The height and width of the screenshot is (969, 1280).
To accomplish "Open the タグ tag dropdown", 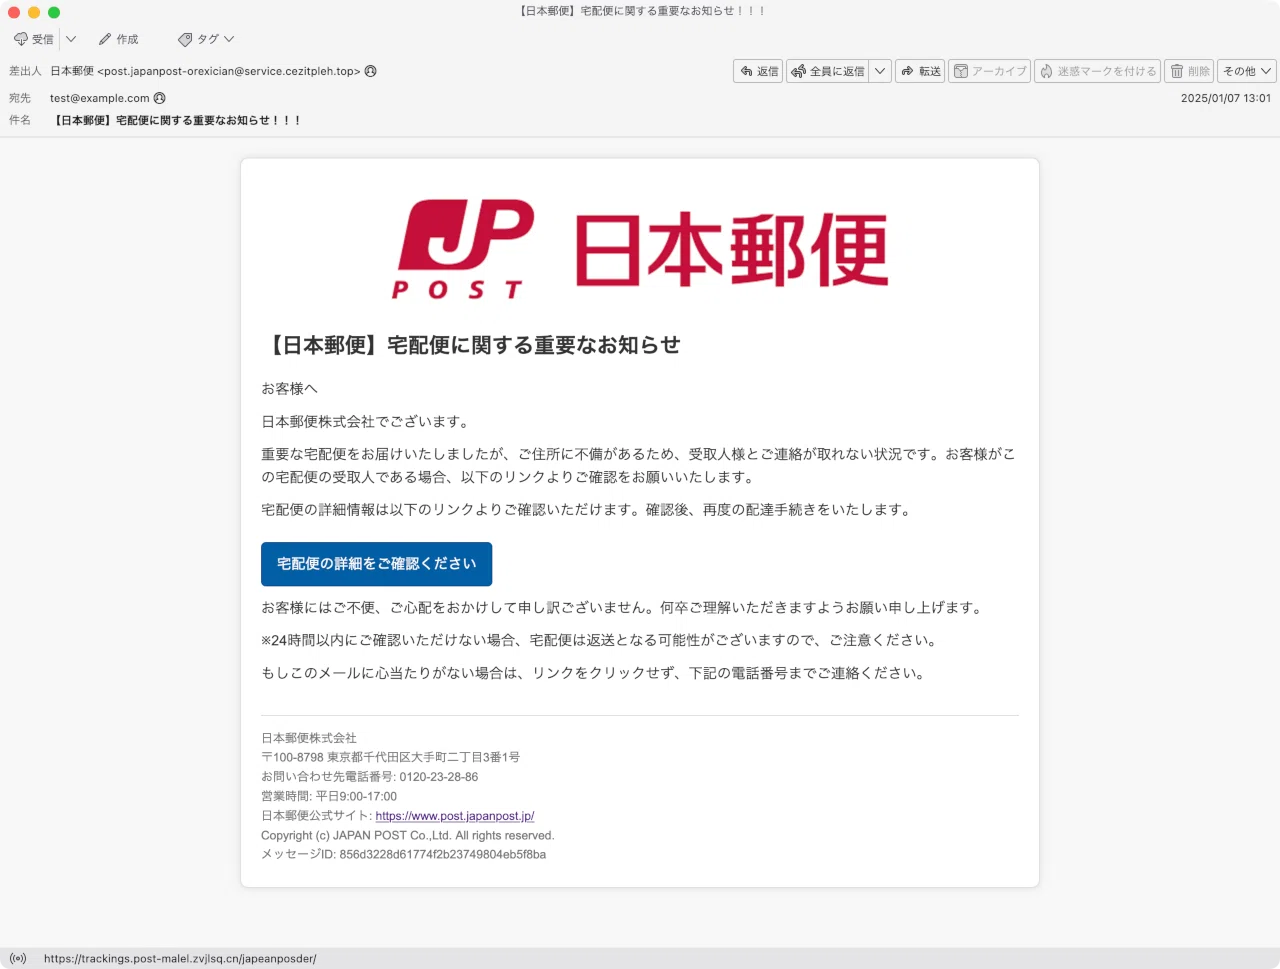I will pyautogui.click(x=206, y=39).
